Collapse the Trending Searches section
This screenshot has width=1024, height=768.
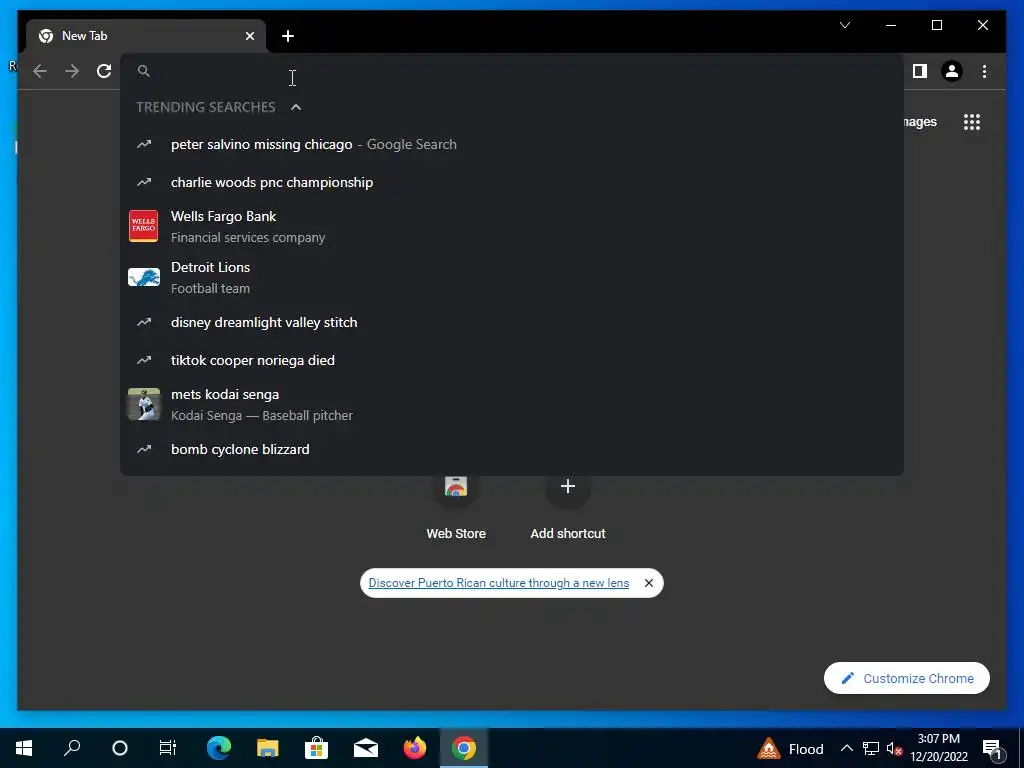[296, 107]
